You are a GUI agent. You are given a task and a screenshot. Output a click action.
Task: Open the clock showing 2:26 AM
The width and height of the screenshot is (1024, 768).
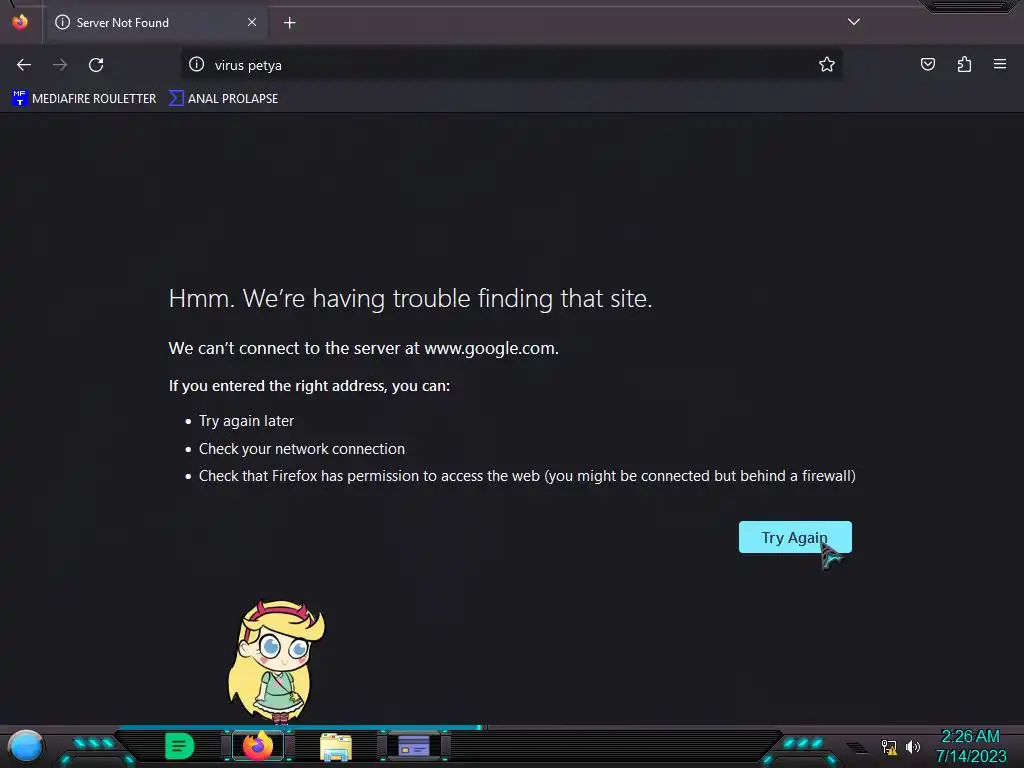[x=970, y=746]
